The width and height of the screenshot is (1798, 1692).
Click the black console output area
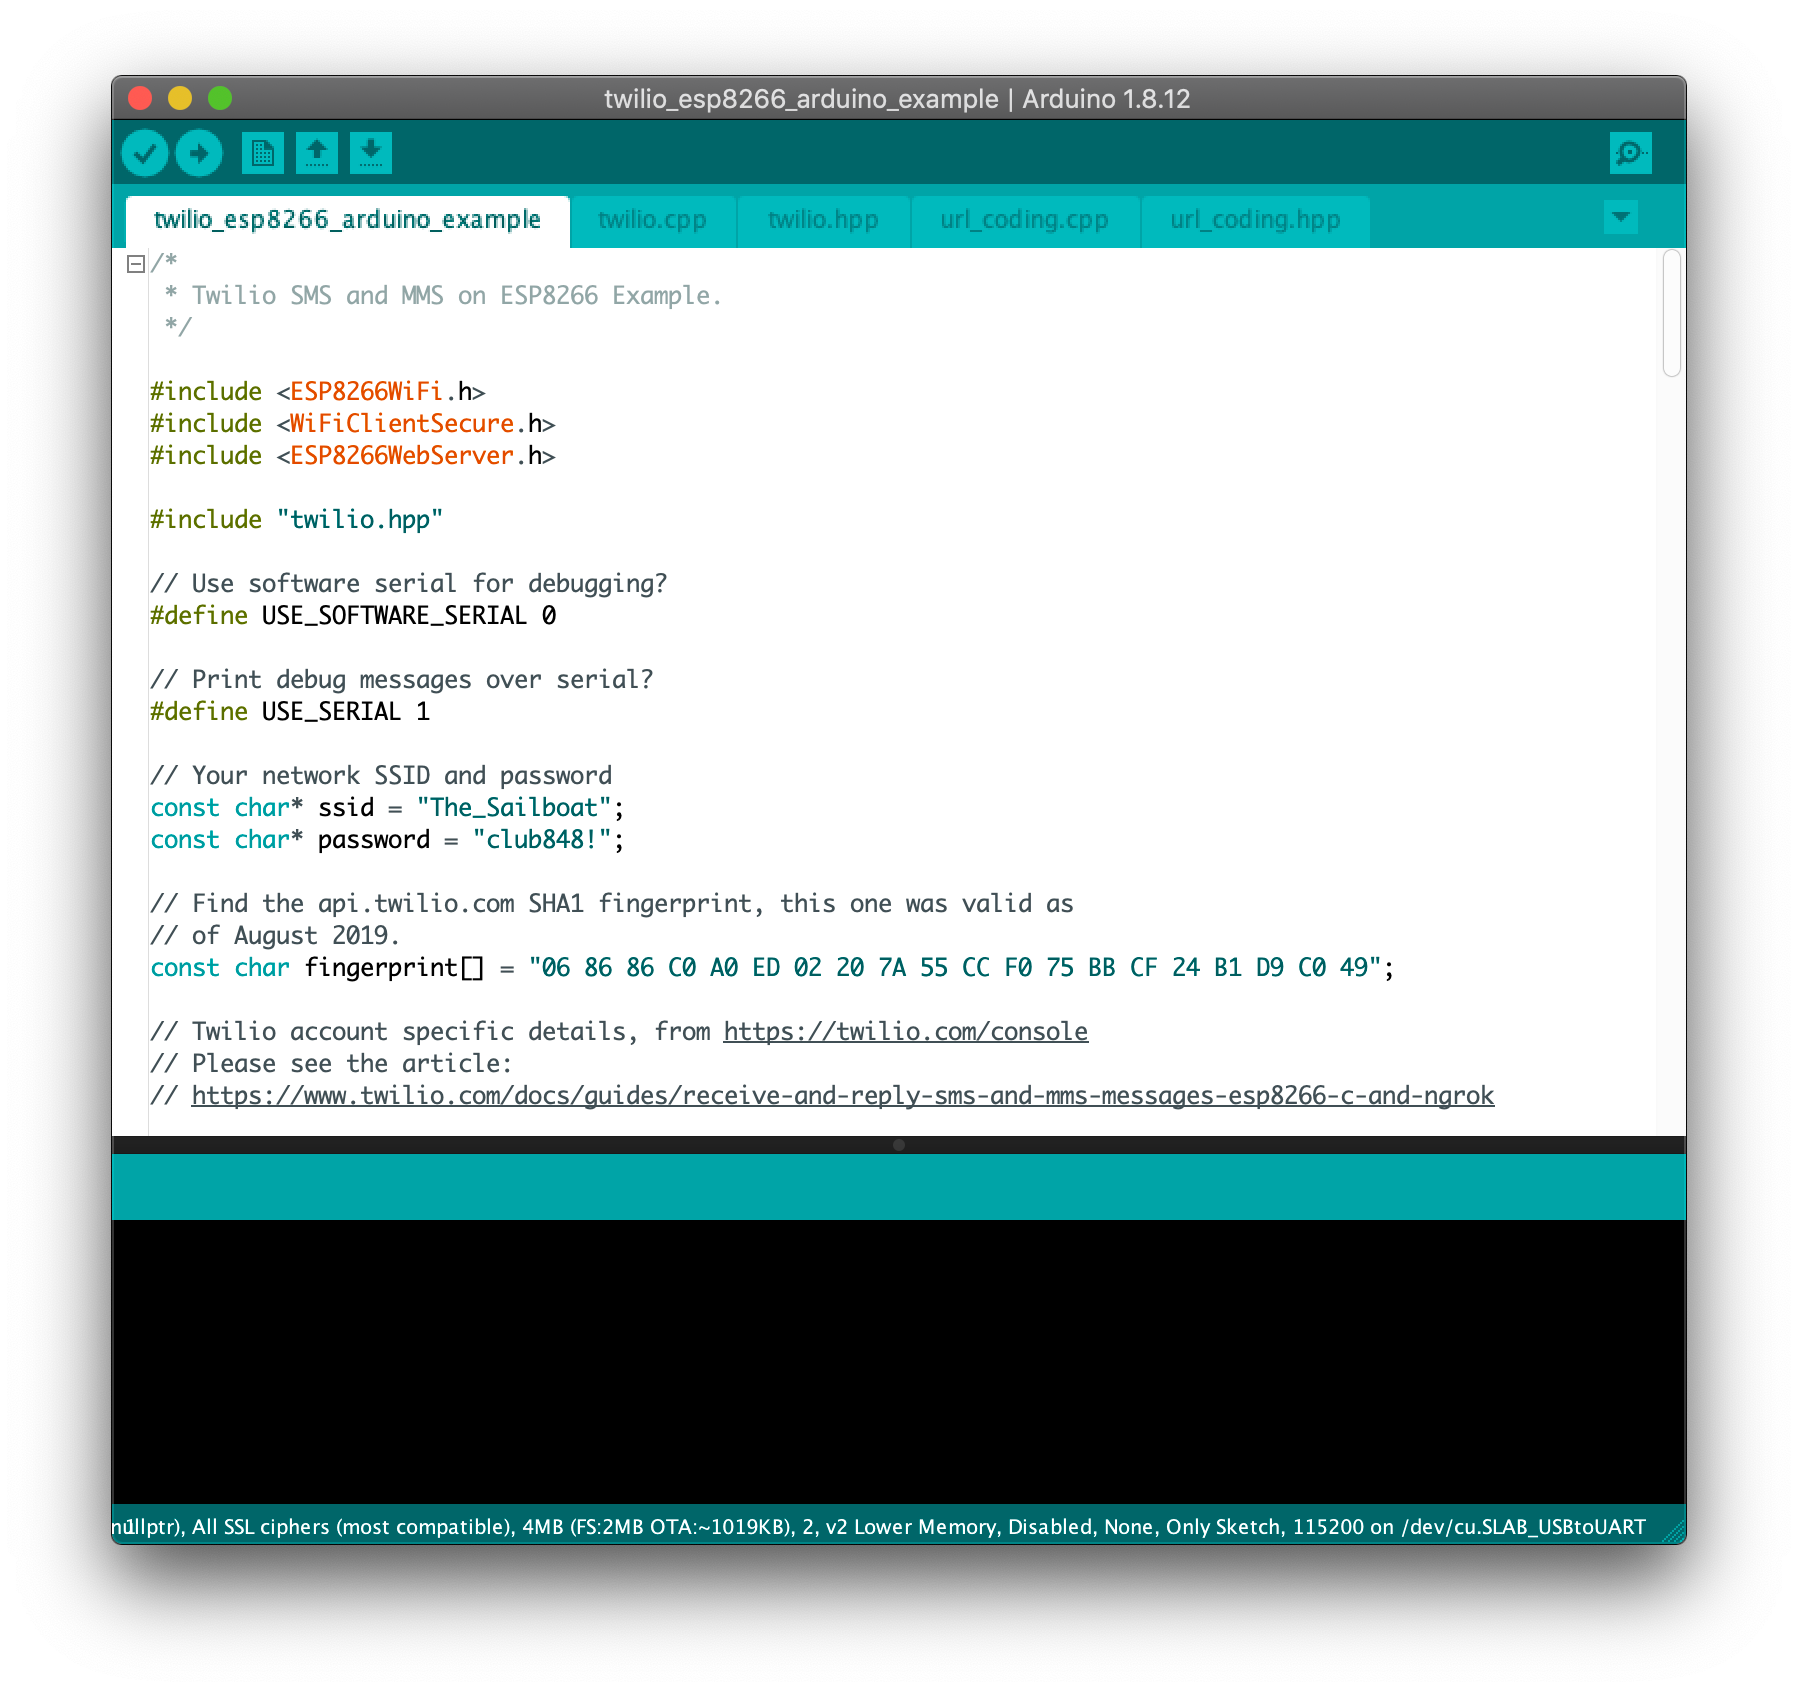coord(899,1362)
